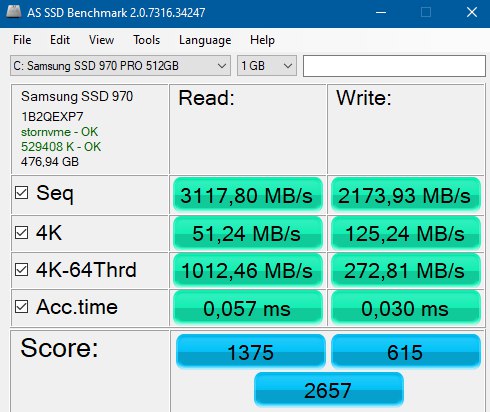Click the read score 1375

[x=251, y=352]
